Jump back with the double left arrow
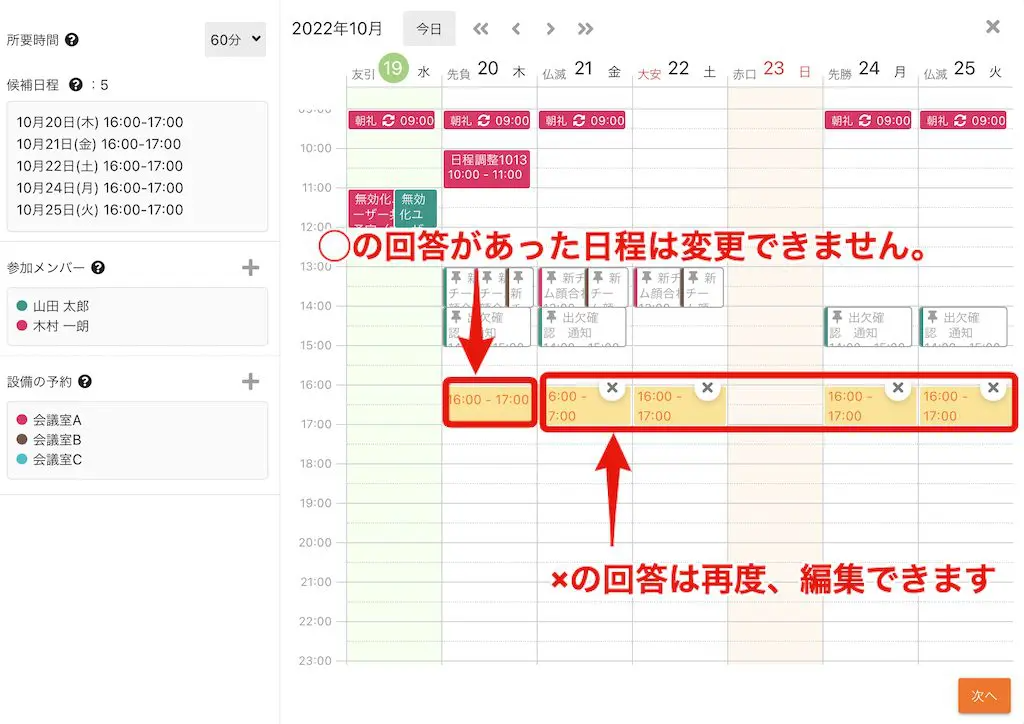This screenshot has height=724, width=1024. (x=481, y=29)
